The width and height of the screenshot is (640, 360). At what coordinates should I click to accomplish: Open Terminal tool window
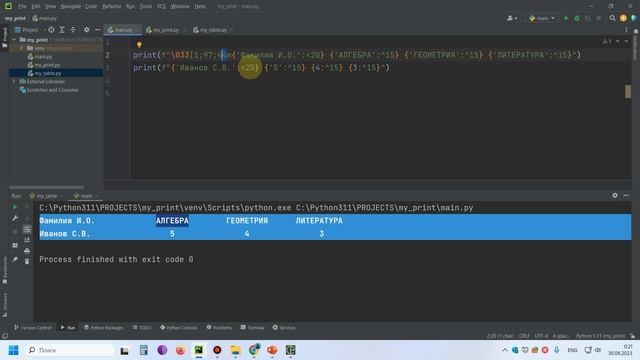[x=253, y=327]
